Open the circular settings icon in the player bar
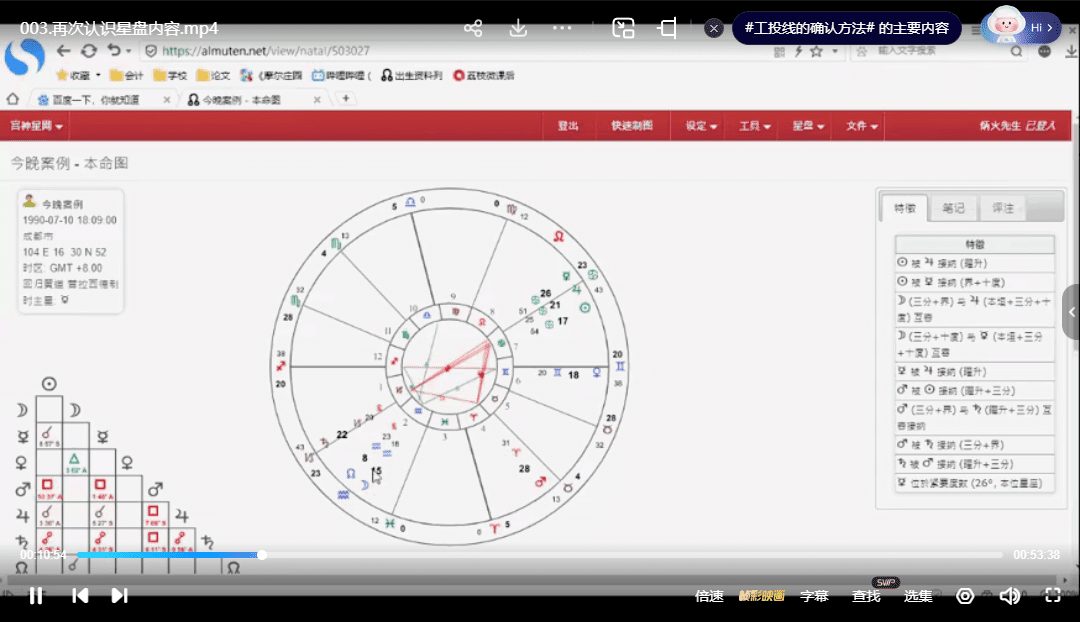This screenshot has width=1080, height=622. pyautogui.click(x=965, y=596)
